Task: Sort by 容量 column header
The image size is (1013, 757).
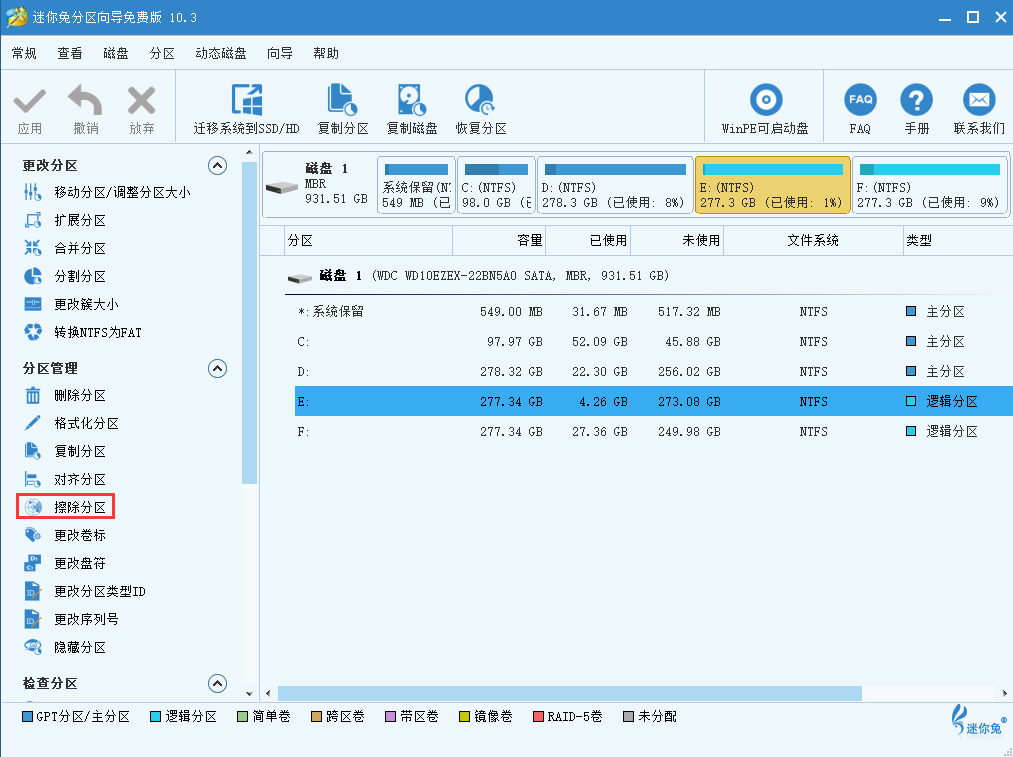Action: (499, 241)
